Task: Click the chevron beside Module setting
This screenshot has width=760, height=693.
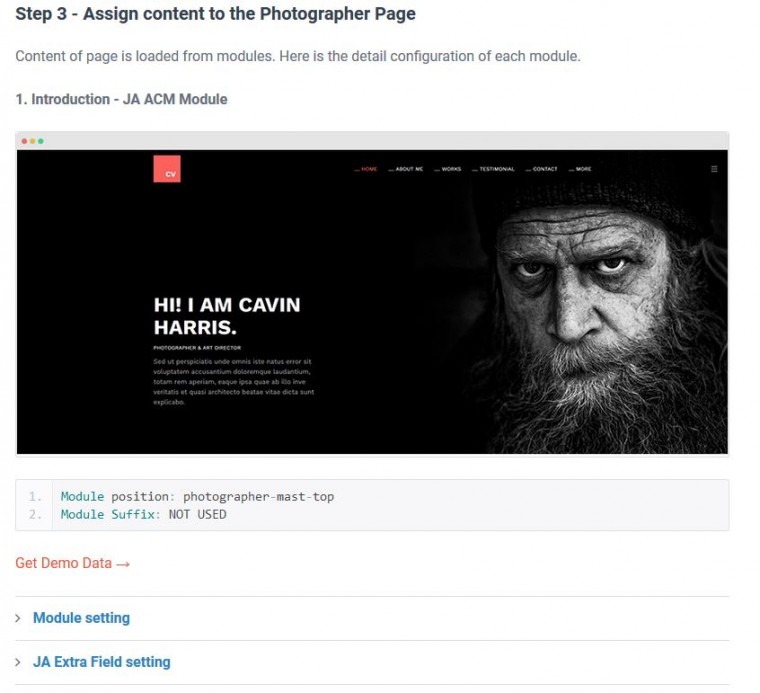Action: pos(18,618)
